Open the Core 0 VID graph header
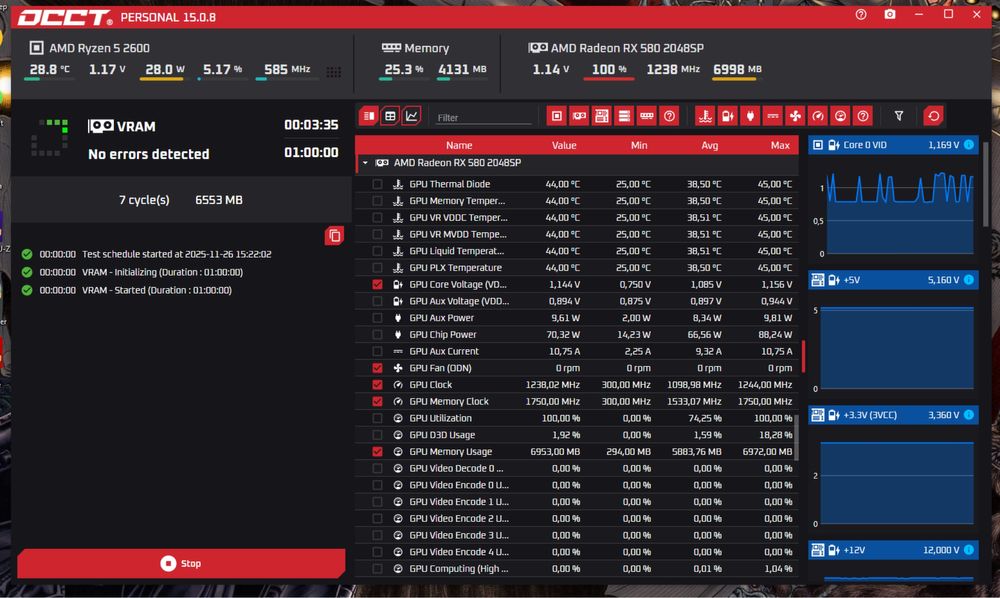The image size is (1000, 598). point(893,145)
